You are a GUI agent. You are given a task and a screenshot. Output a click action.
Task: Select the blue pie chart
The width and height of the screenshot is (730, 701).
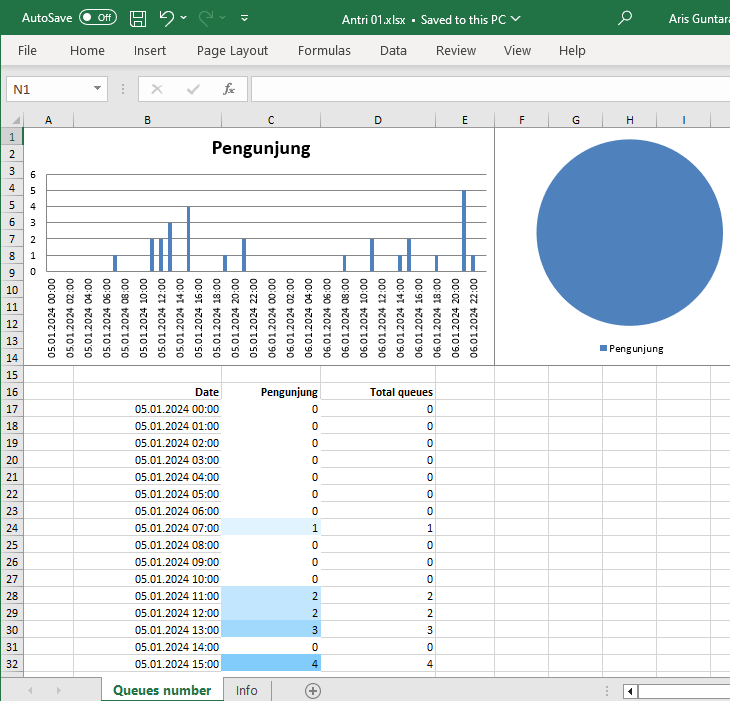coord(629,232)
